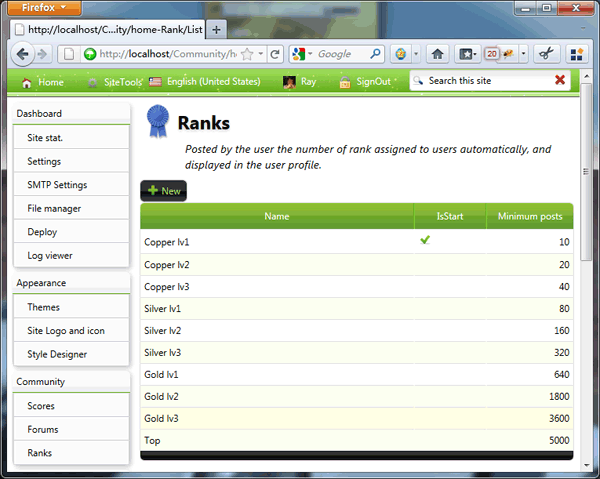Click the page vertical scrollbar thumb
The width and height of the screenshot is (600, 479).
(x=586, y=172)
